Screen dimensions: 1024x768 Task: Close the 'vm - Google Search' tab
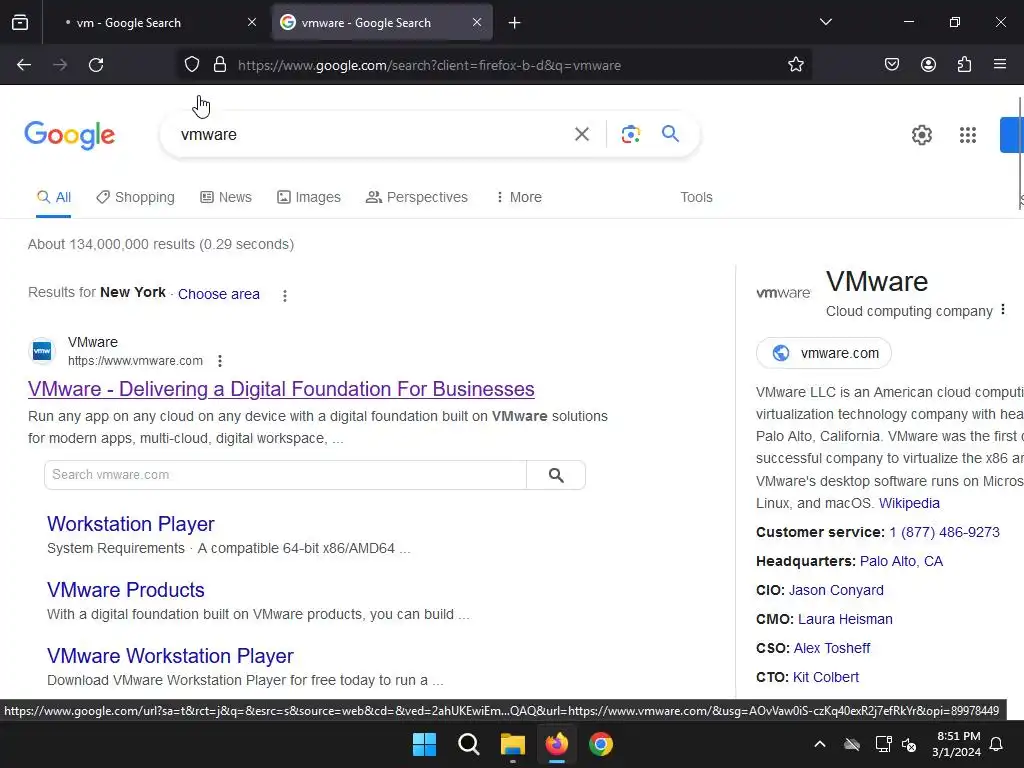[x=252, y=22]
